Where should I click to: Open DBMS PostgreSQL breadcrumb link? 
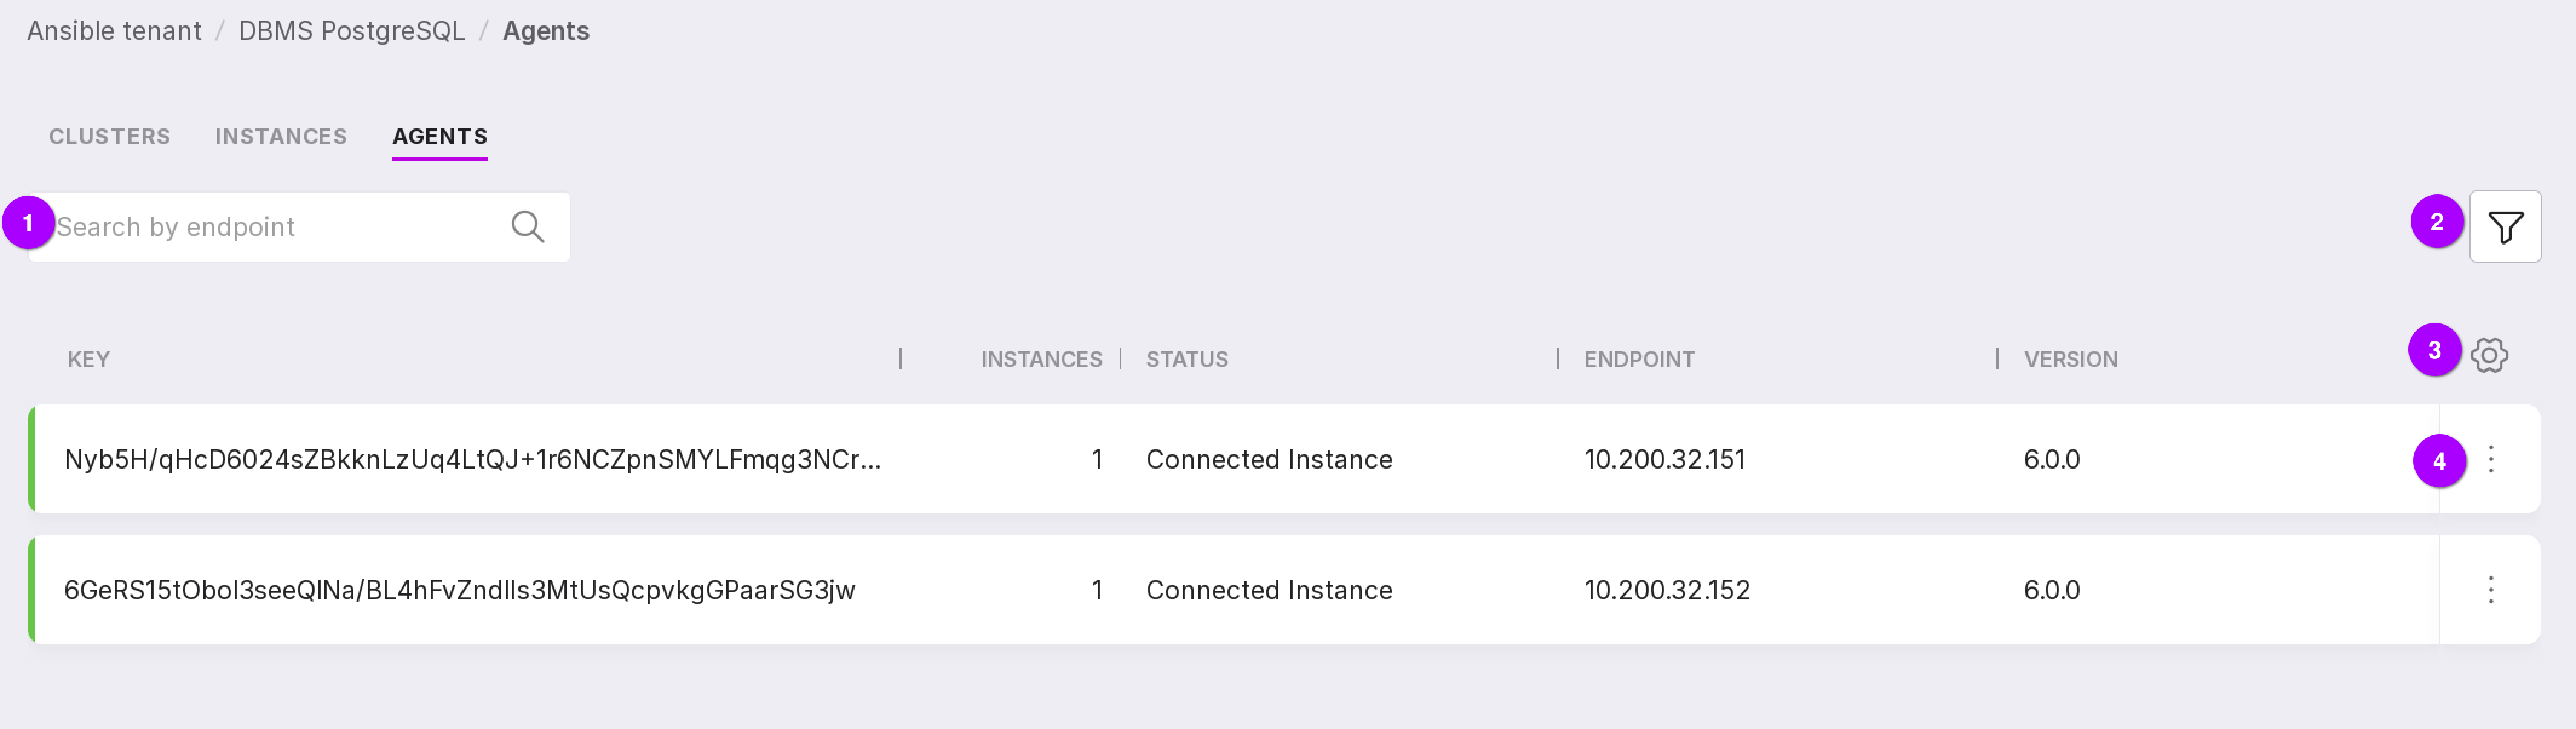click(x=351, y=31)
